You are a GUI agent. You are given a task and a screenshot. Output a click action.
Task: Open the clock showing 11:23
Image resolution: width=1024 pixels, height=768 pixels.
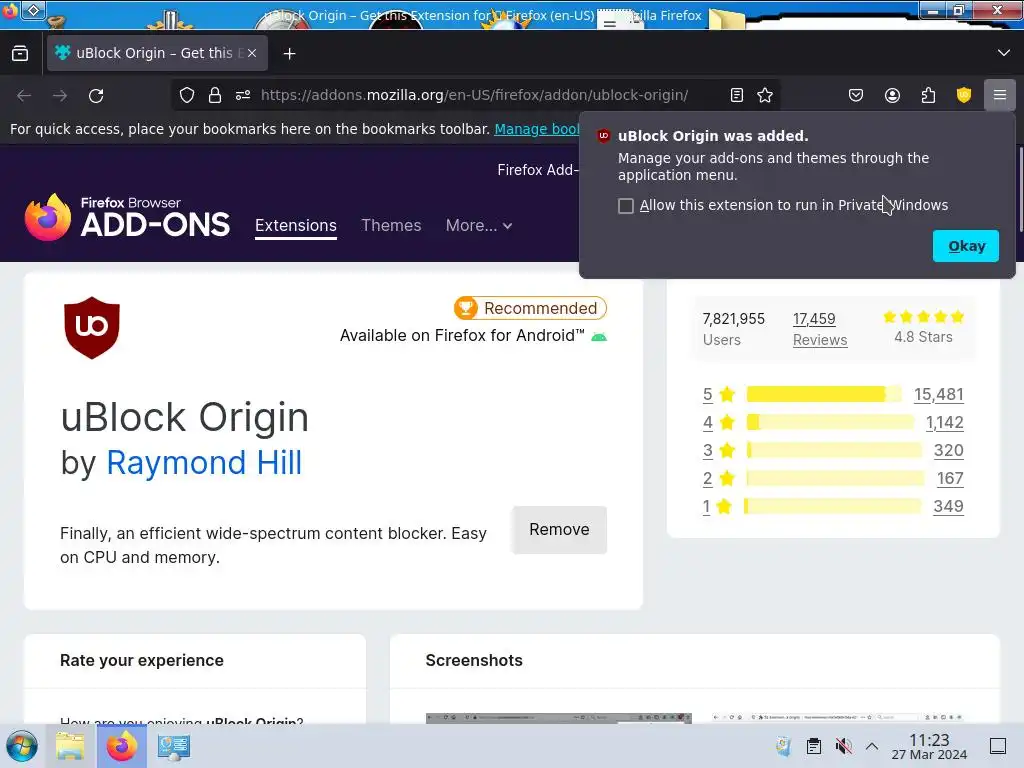point(929,746)
